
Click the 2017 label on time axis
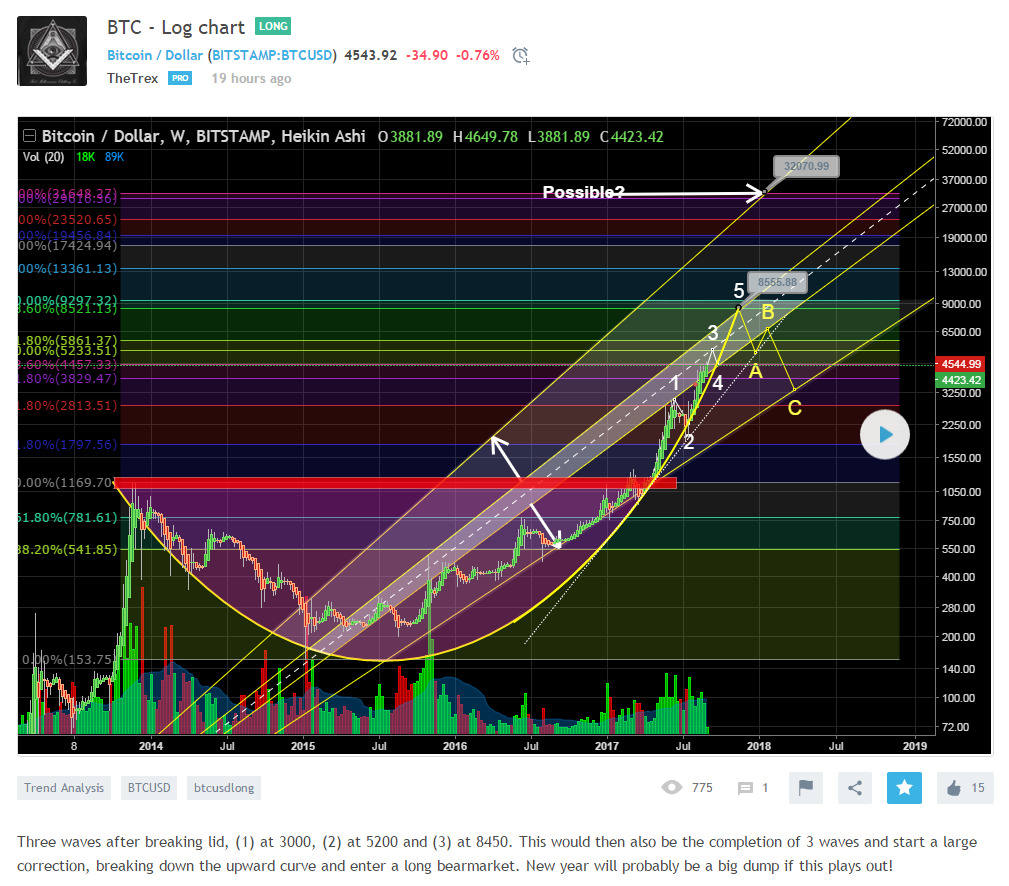point(607,746)
